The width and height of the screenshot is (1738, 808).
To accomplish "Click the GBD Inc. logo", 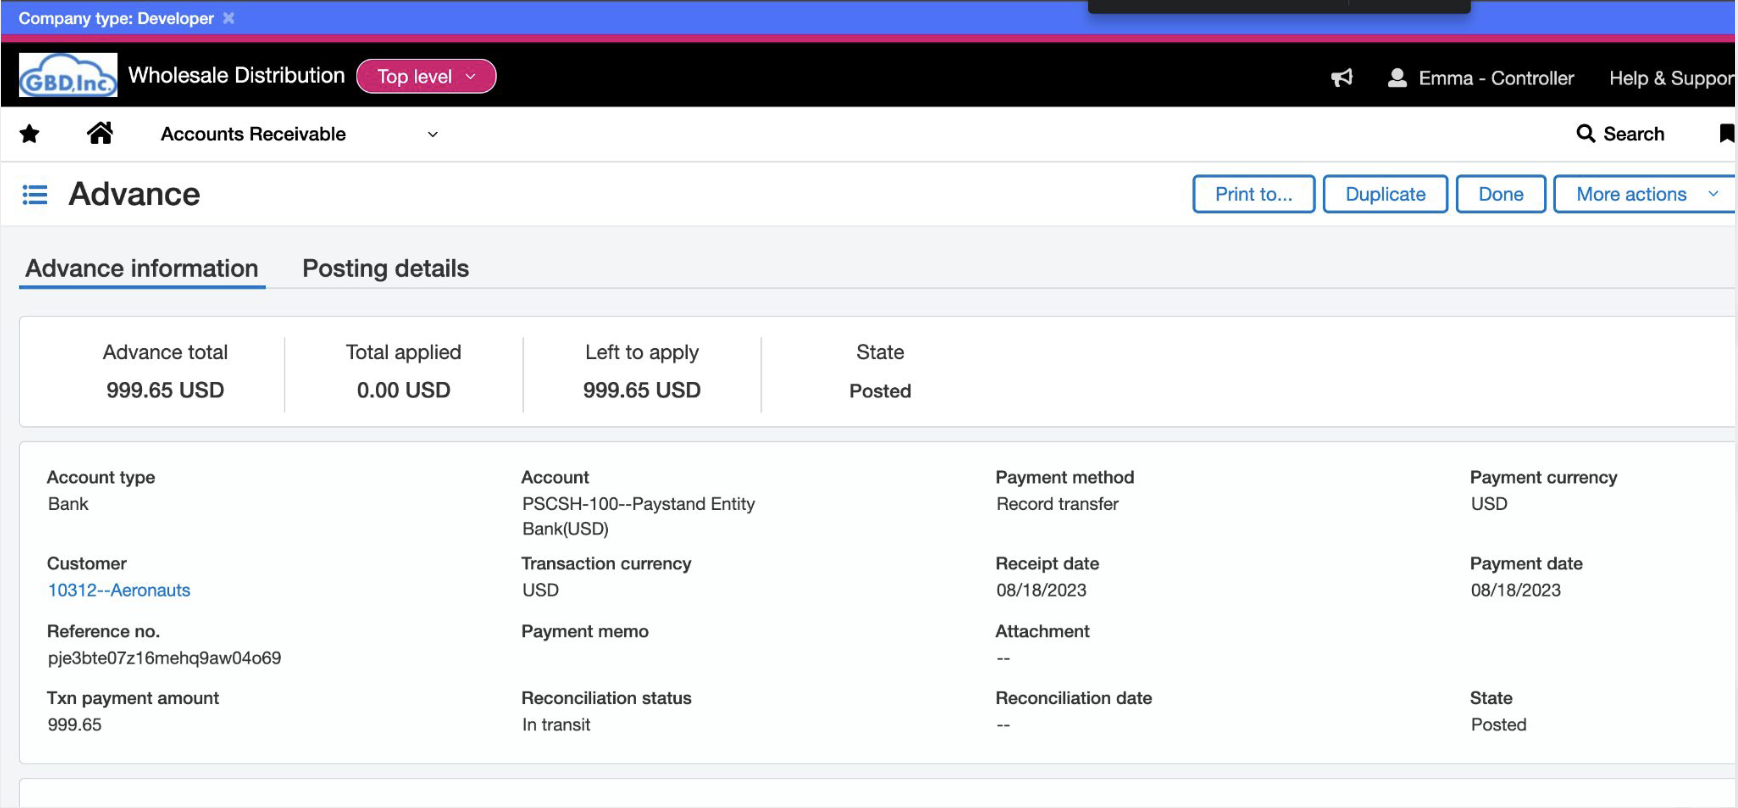I will [68, 76].
